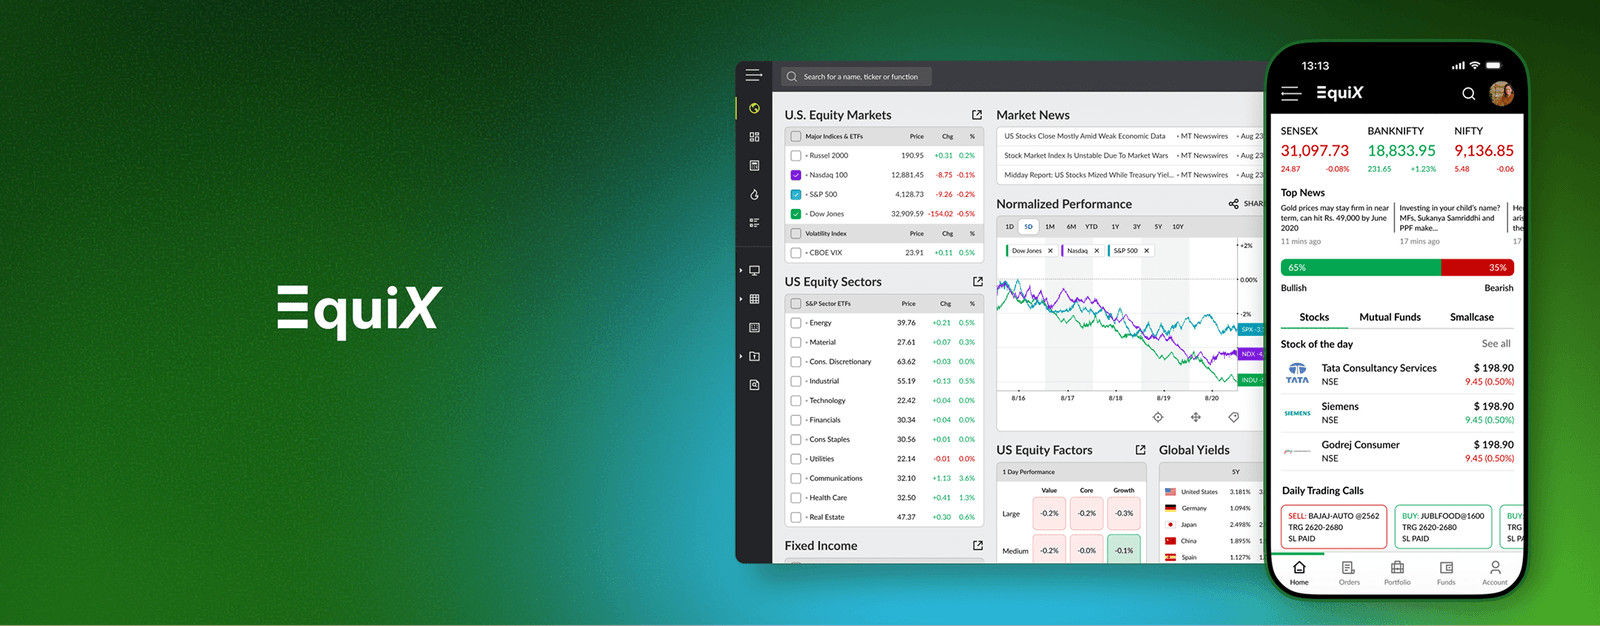Check the Material sector checkbox
This screenshot has width=1600, height=626.
[x=796, y=342]
